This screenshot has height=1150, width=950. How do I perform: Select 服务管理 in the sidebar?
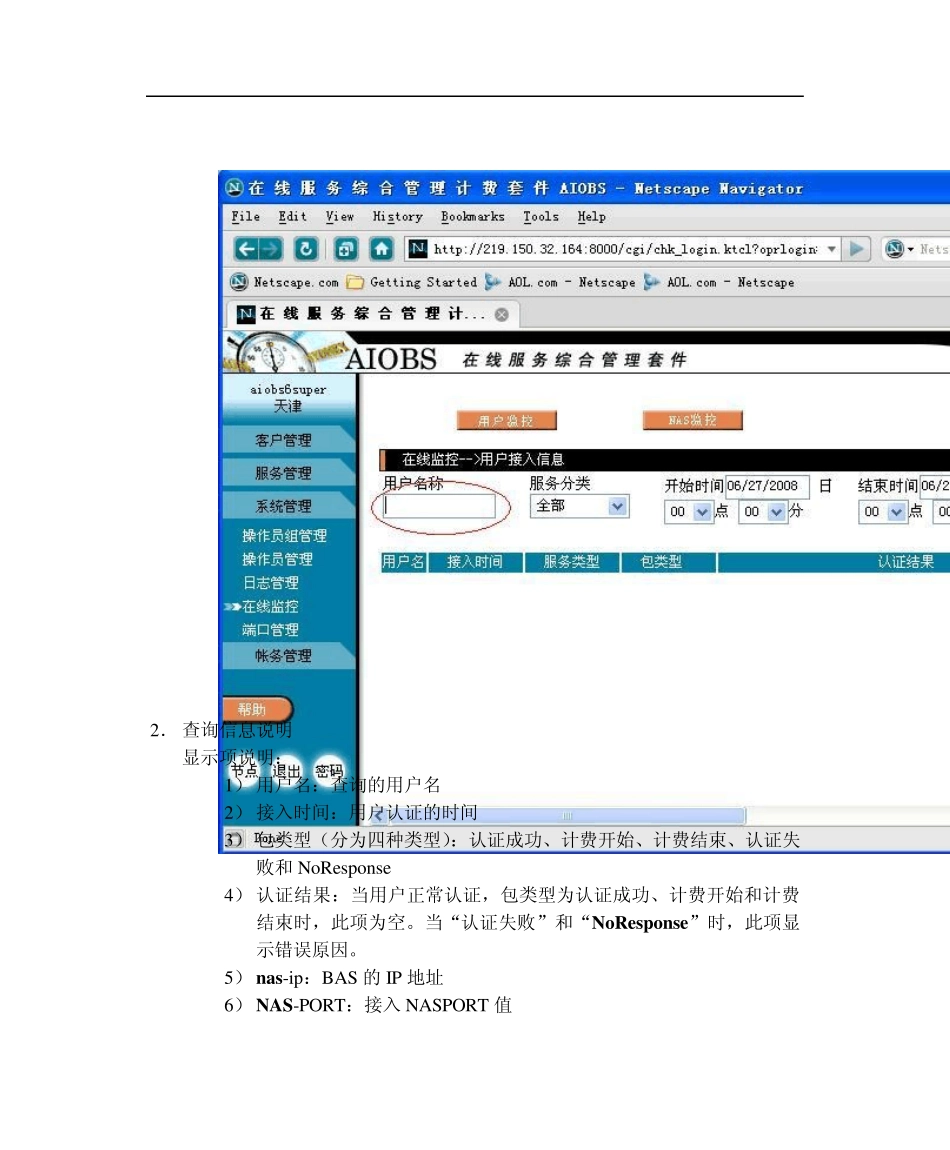283,474
